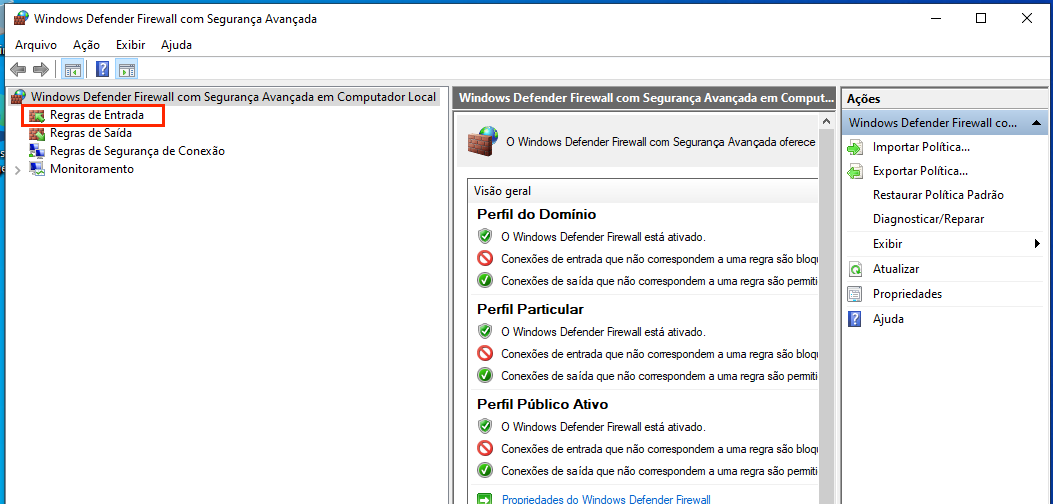Select Monitoramento in the tree
This screenshot has height=504, width=1053.
[92, 169]
